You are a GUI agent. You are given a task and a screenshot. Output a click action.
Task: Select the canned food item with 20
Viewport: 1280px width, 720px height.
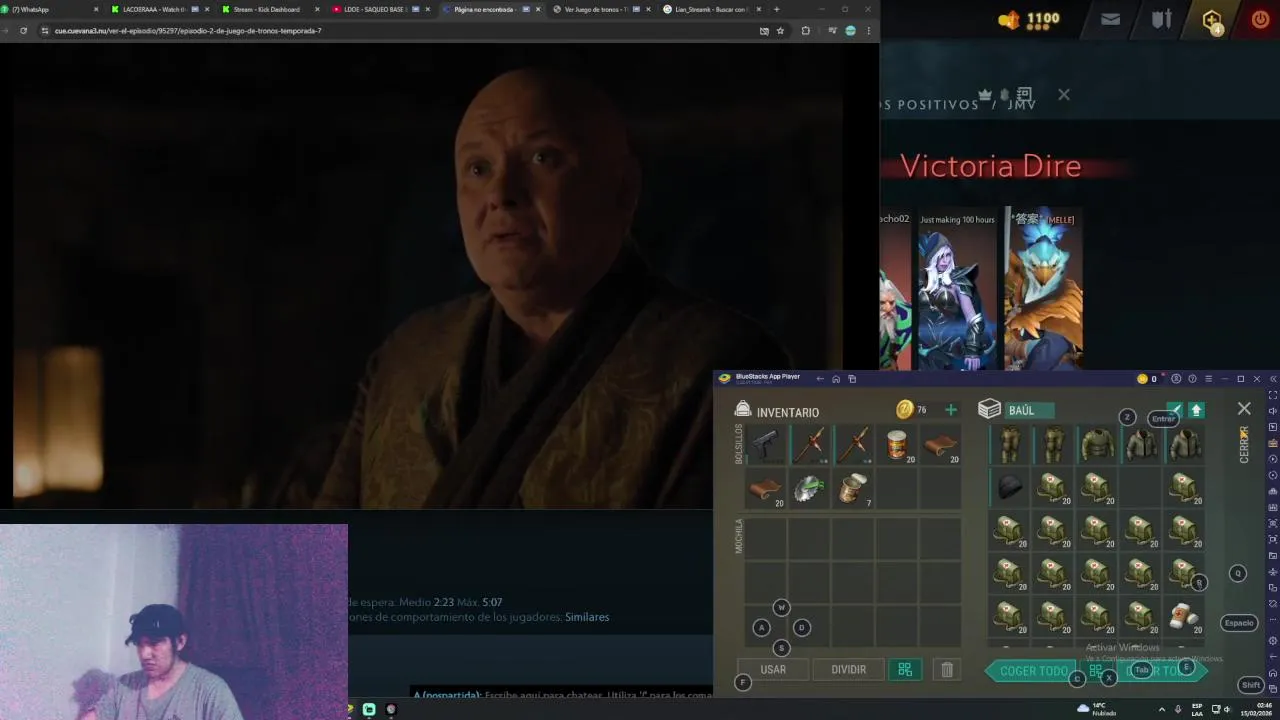(897, 445)
